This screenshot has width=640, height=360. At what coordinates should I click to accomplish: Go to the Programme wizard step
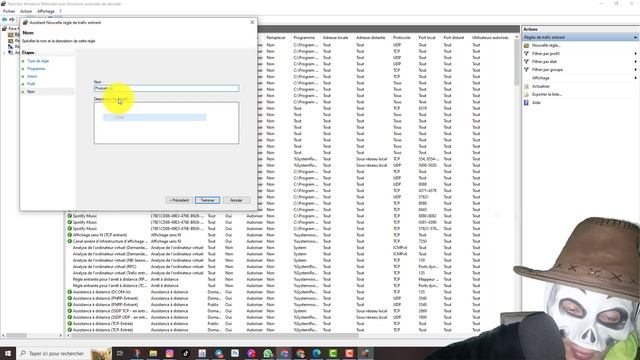tap(36, 69)
